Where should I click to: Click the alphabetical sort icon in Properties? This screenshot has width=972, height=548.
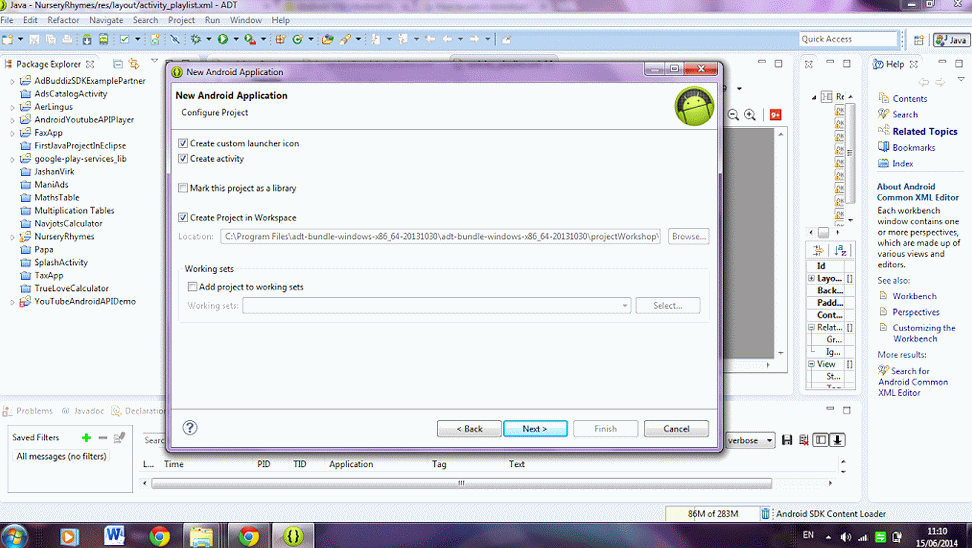point(840,250)
